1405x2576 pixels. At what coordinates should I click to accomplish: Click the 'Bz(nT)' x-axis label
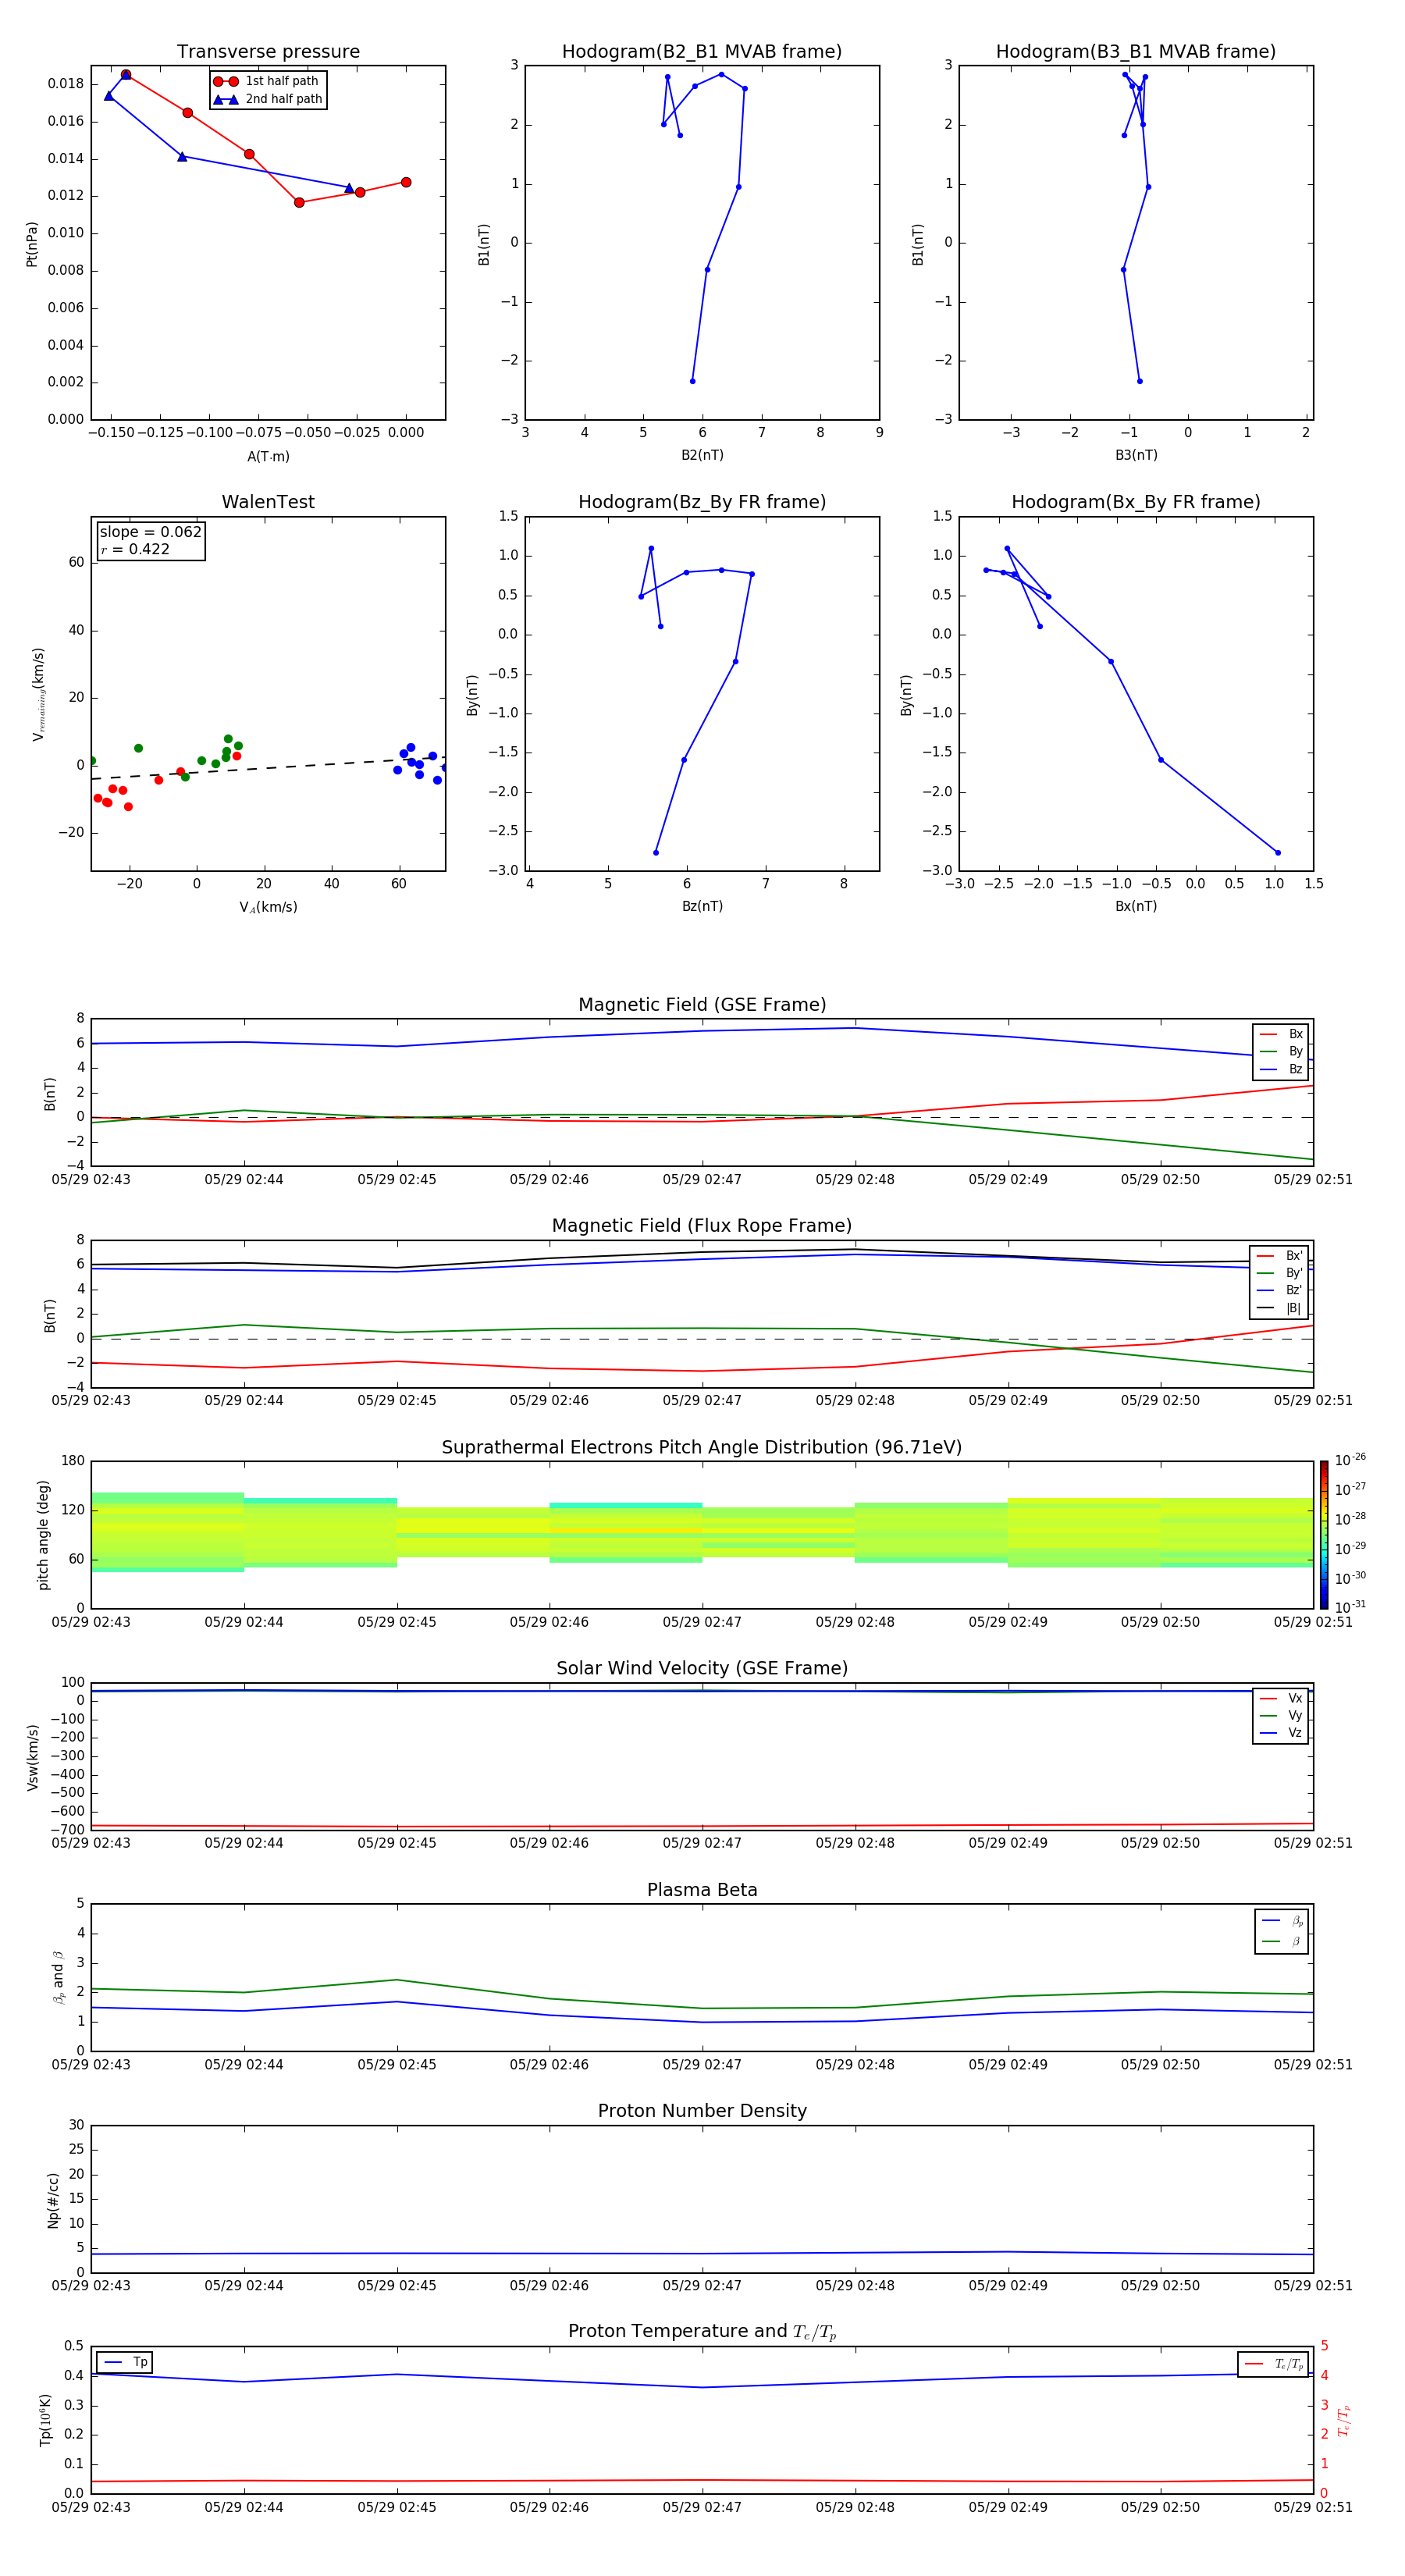702,906
